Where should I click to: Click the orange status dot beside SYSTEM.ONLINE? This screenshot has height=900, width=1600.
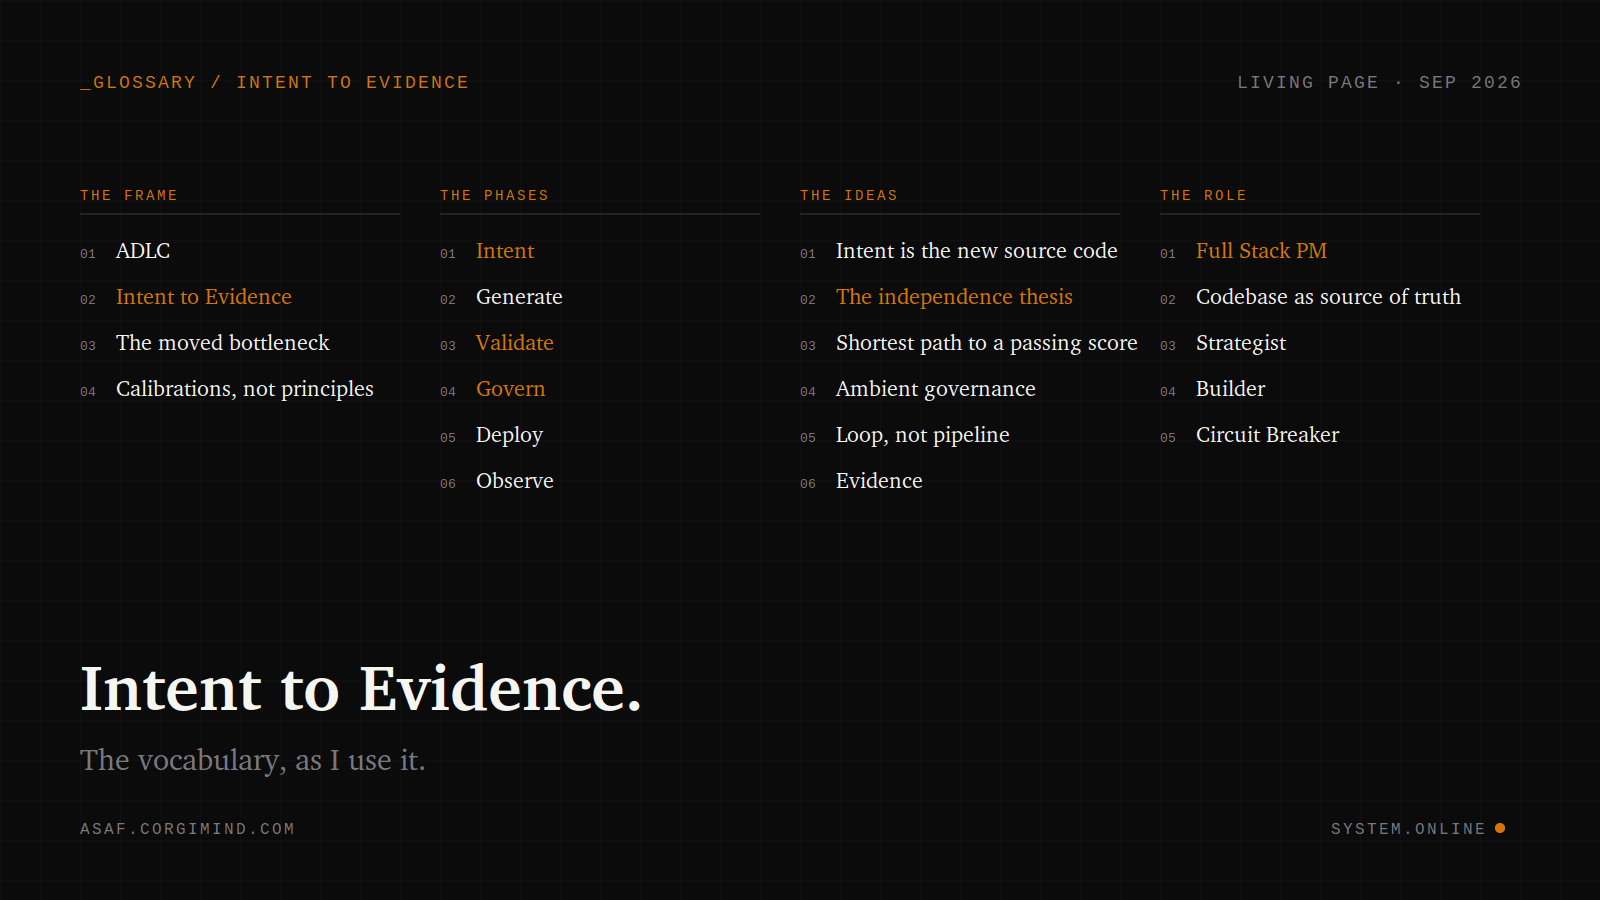pos(1500,828)
